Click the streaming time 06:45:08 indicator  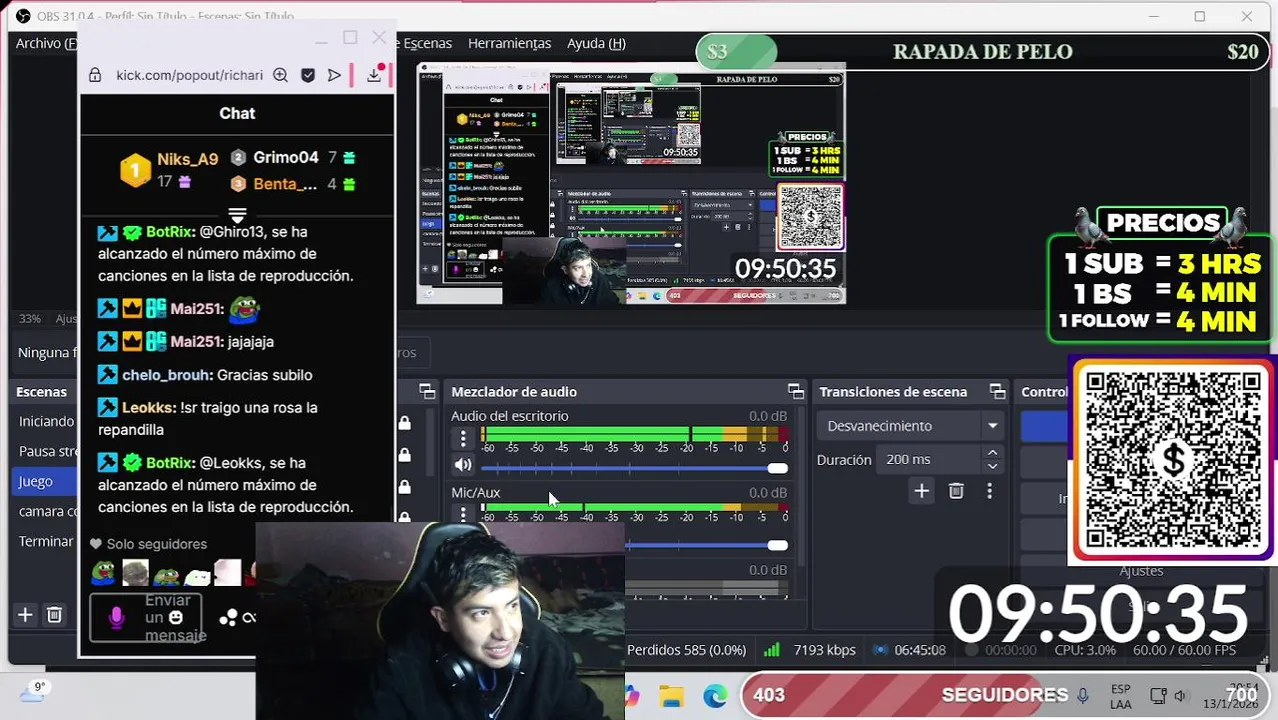(x=920, y=650)
